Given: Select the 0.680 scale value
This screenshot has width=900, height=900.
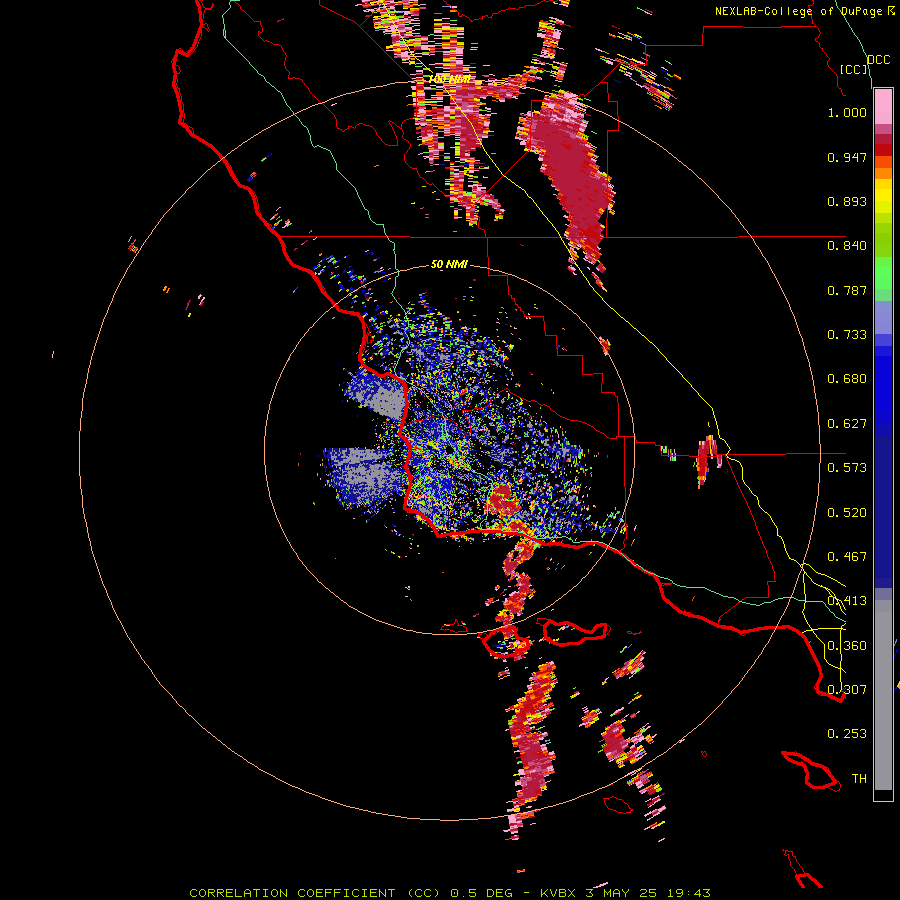Looking at the screenshot, I should coord(847,379).
